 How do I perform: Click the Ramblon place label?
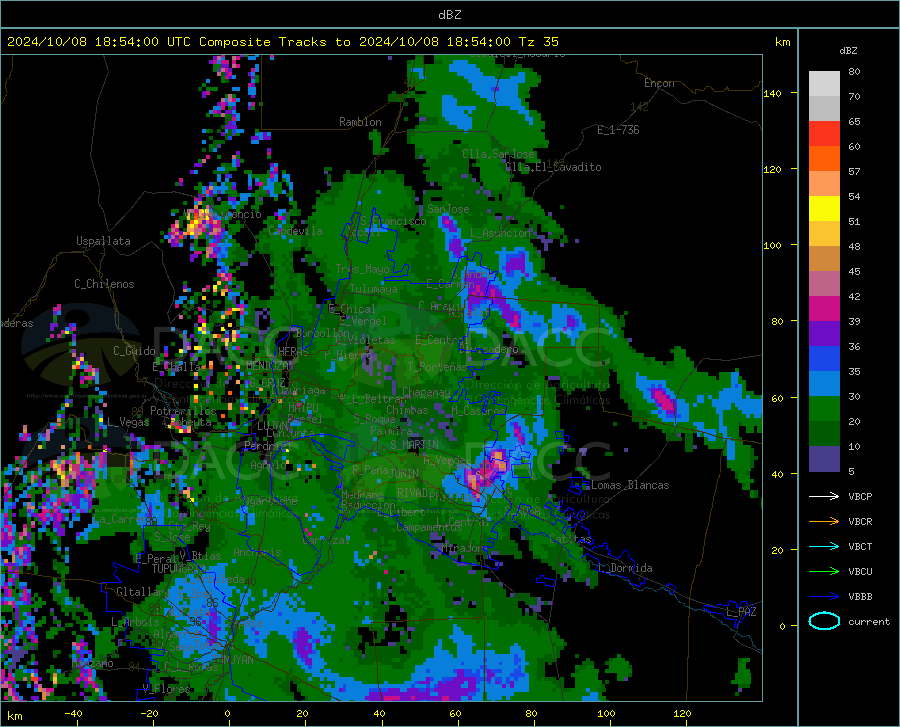pyautogui.click(x=360, y=122)
